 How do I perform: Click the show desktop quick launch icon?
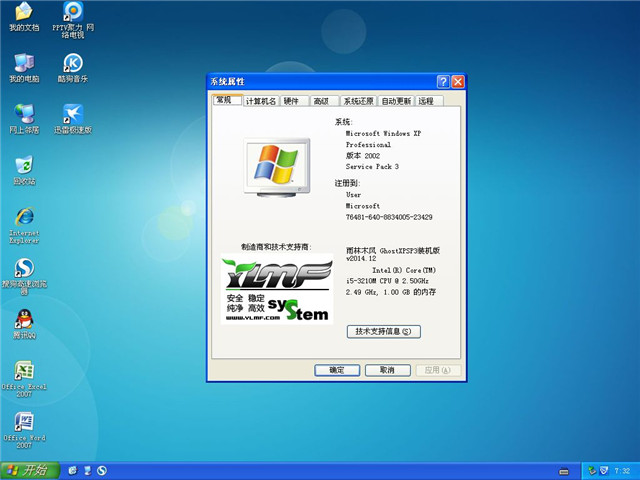click(x=88, y=471)
